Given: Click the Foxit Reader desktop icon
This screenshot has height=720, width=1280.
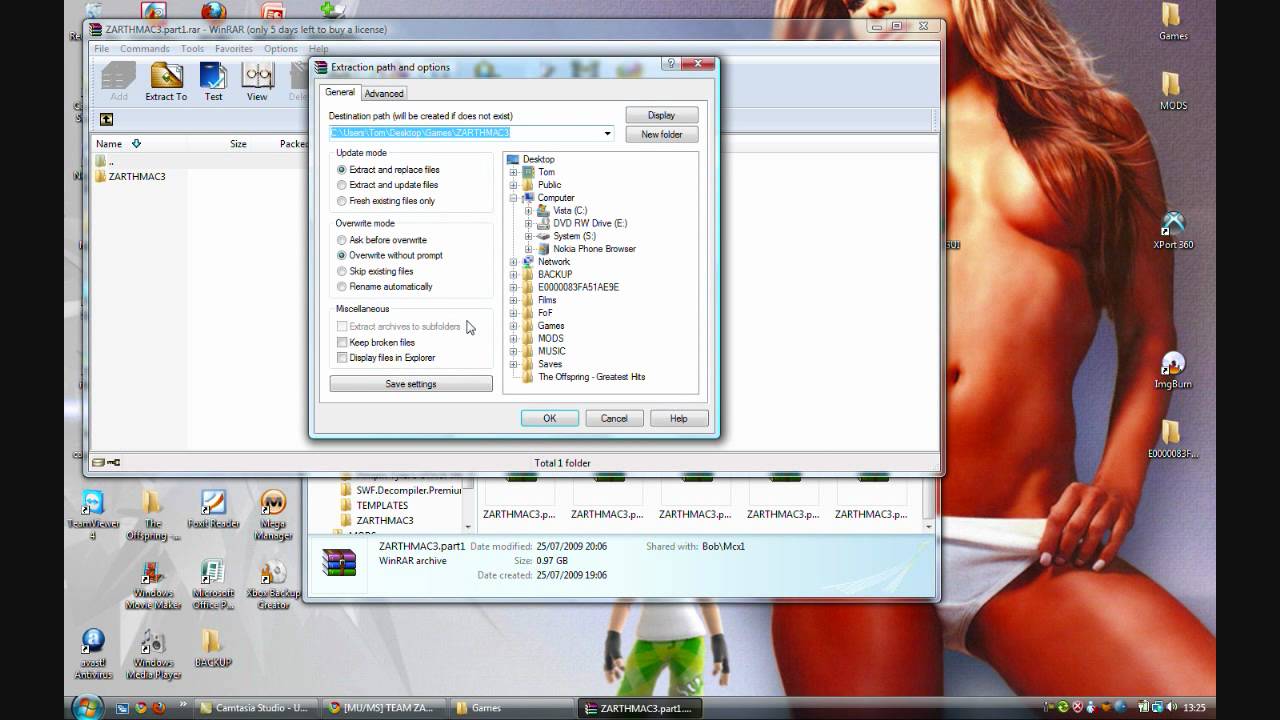Looking at the screenshot, I should click(x=212, y=510).
